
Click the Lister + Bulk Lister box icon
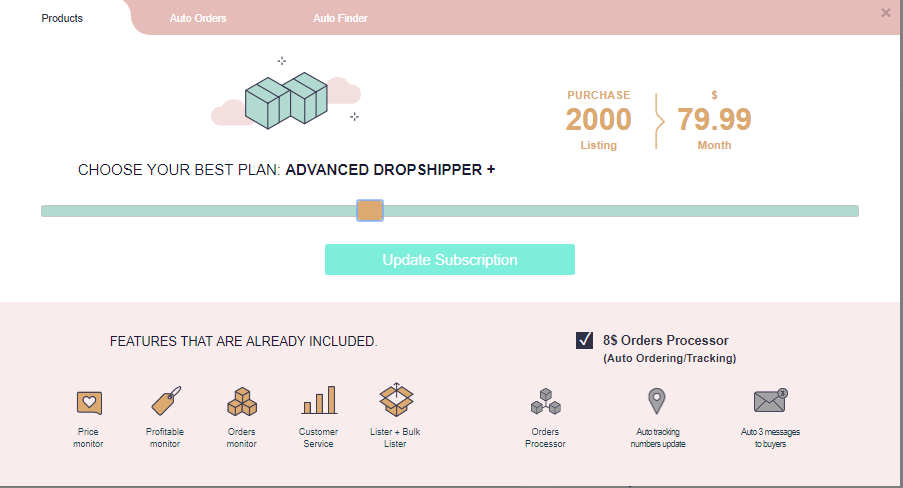(396, 400)
